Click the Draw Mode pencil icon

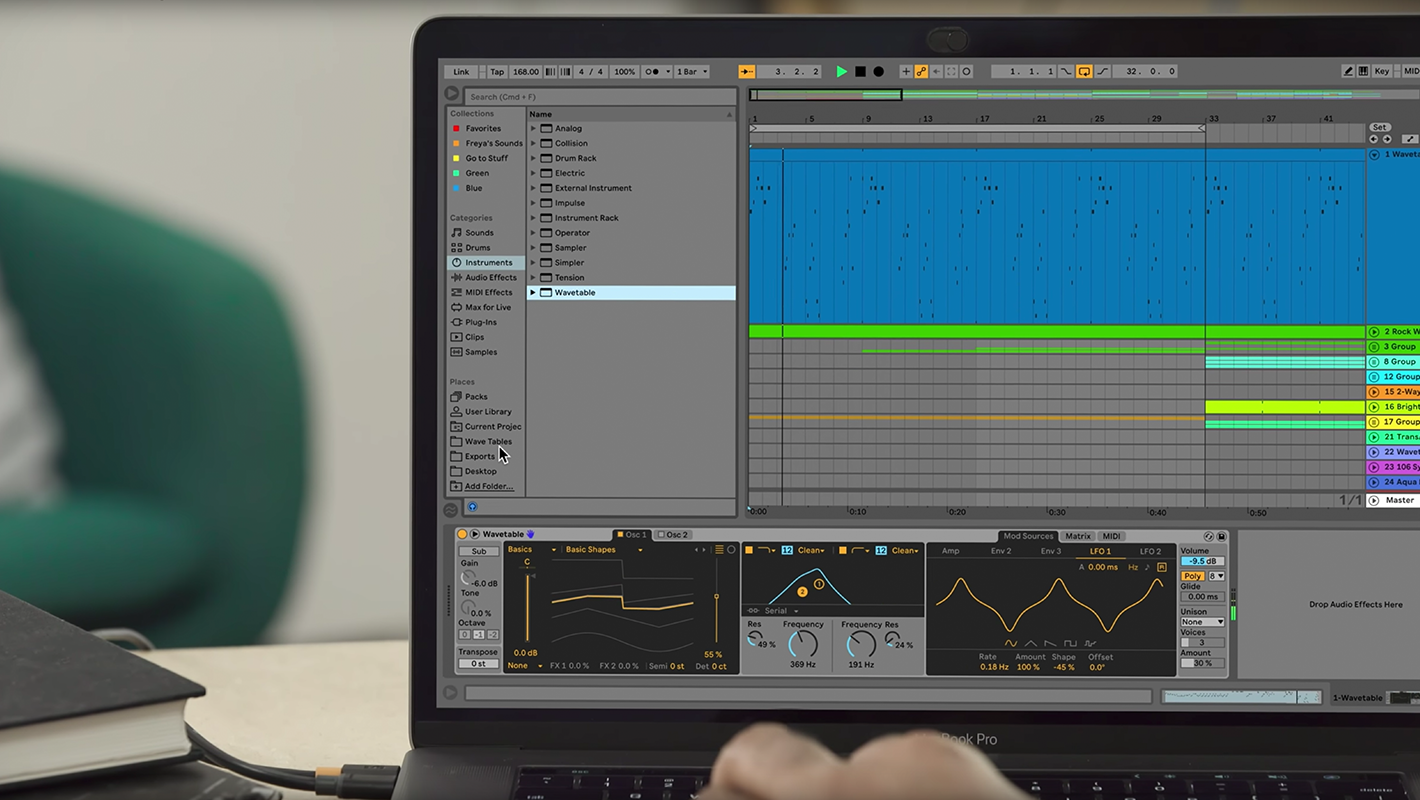1348,72
